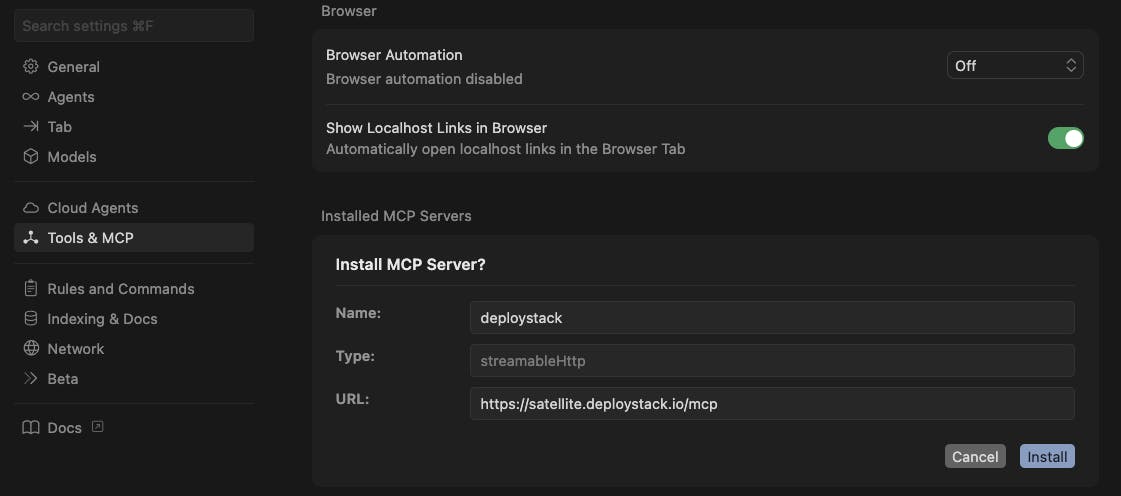Click the Network globe icon
Screen dimensions: 1121x496
(x=31, y=349)
